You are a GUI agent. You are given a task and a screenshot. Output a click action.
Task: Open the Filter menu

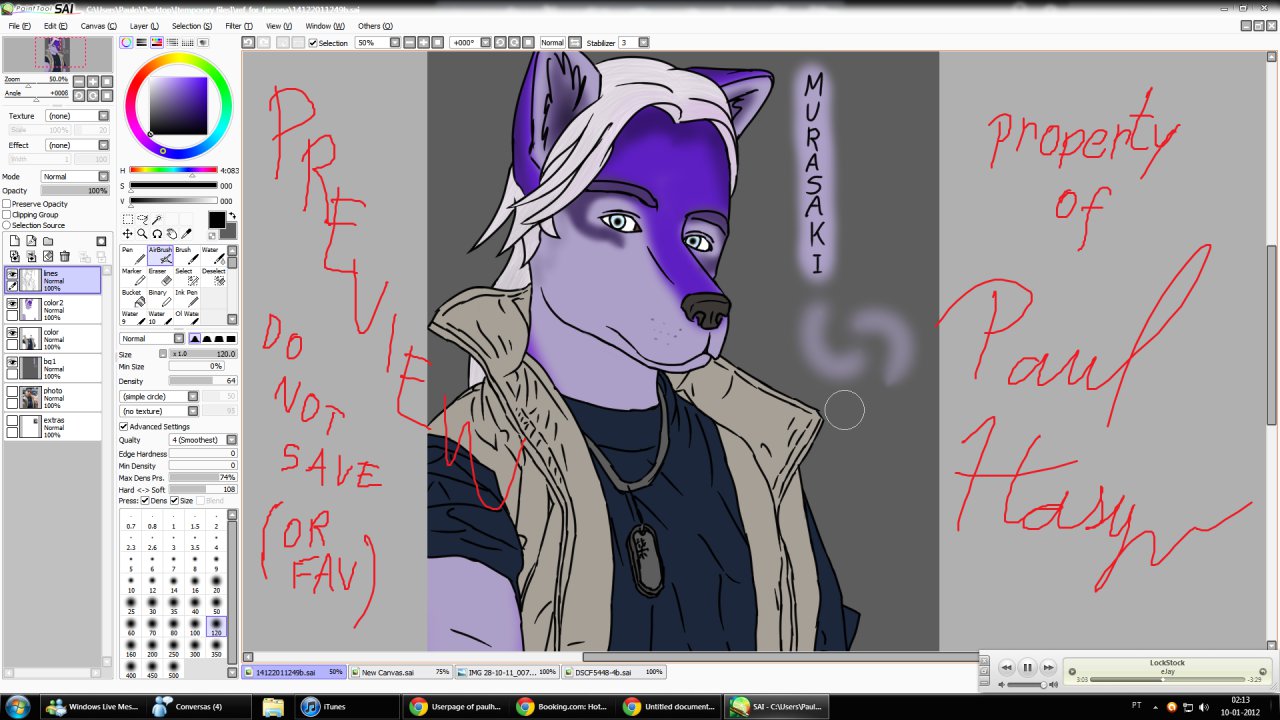[x=238, y=26]
